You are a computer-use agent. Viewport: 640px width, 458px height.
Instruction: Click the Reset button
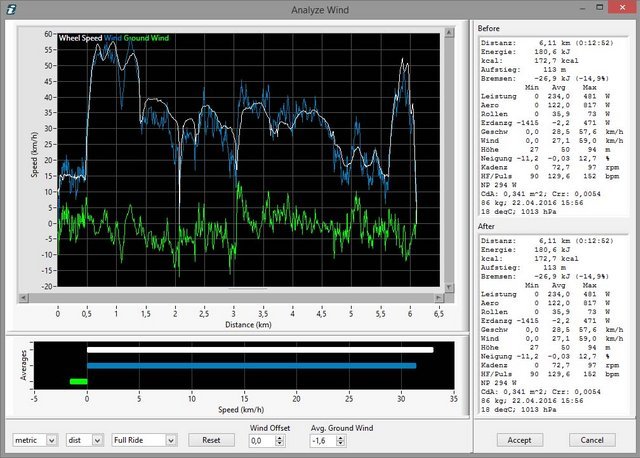point(211,440)
